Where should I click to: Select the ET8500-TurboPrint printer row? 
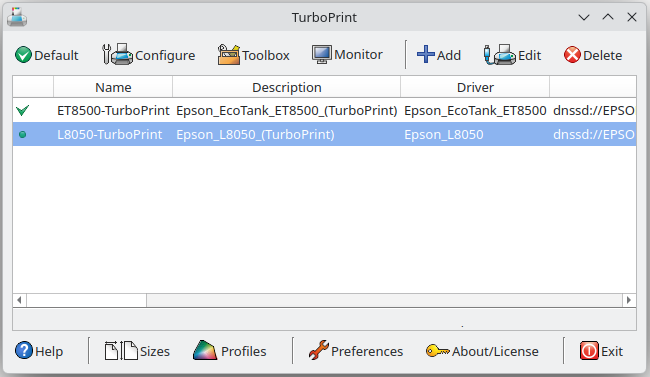324,110
